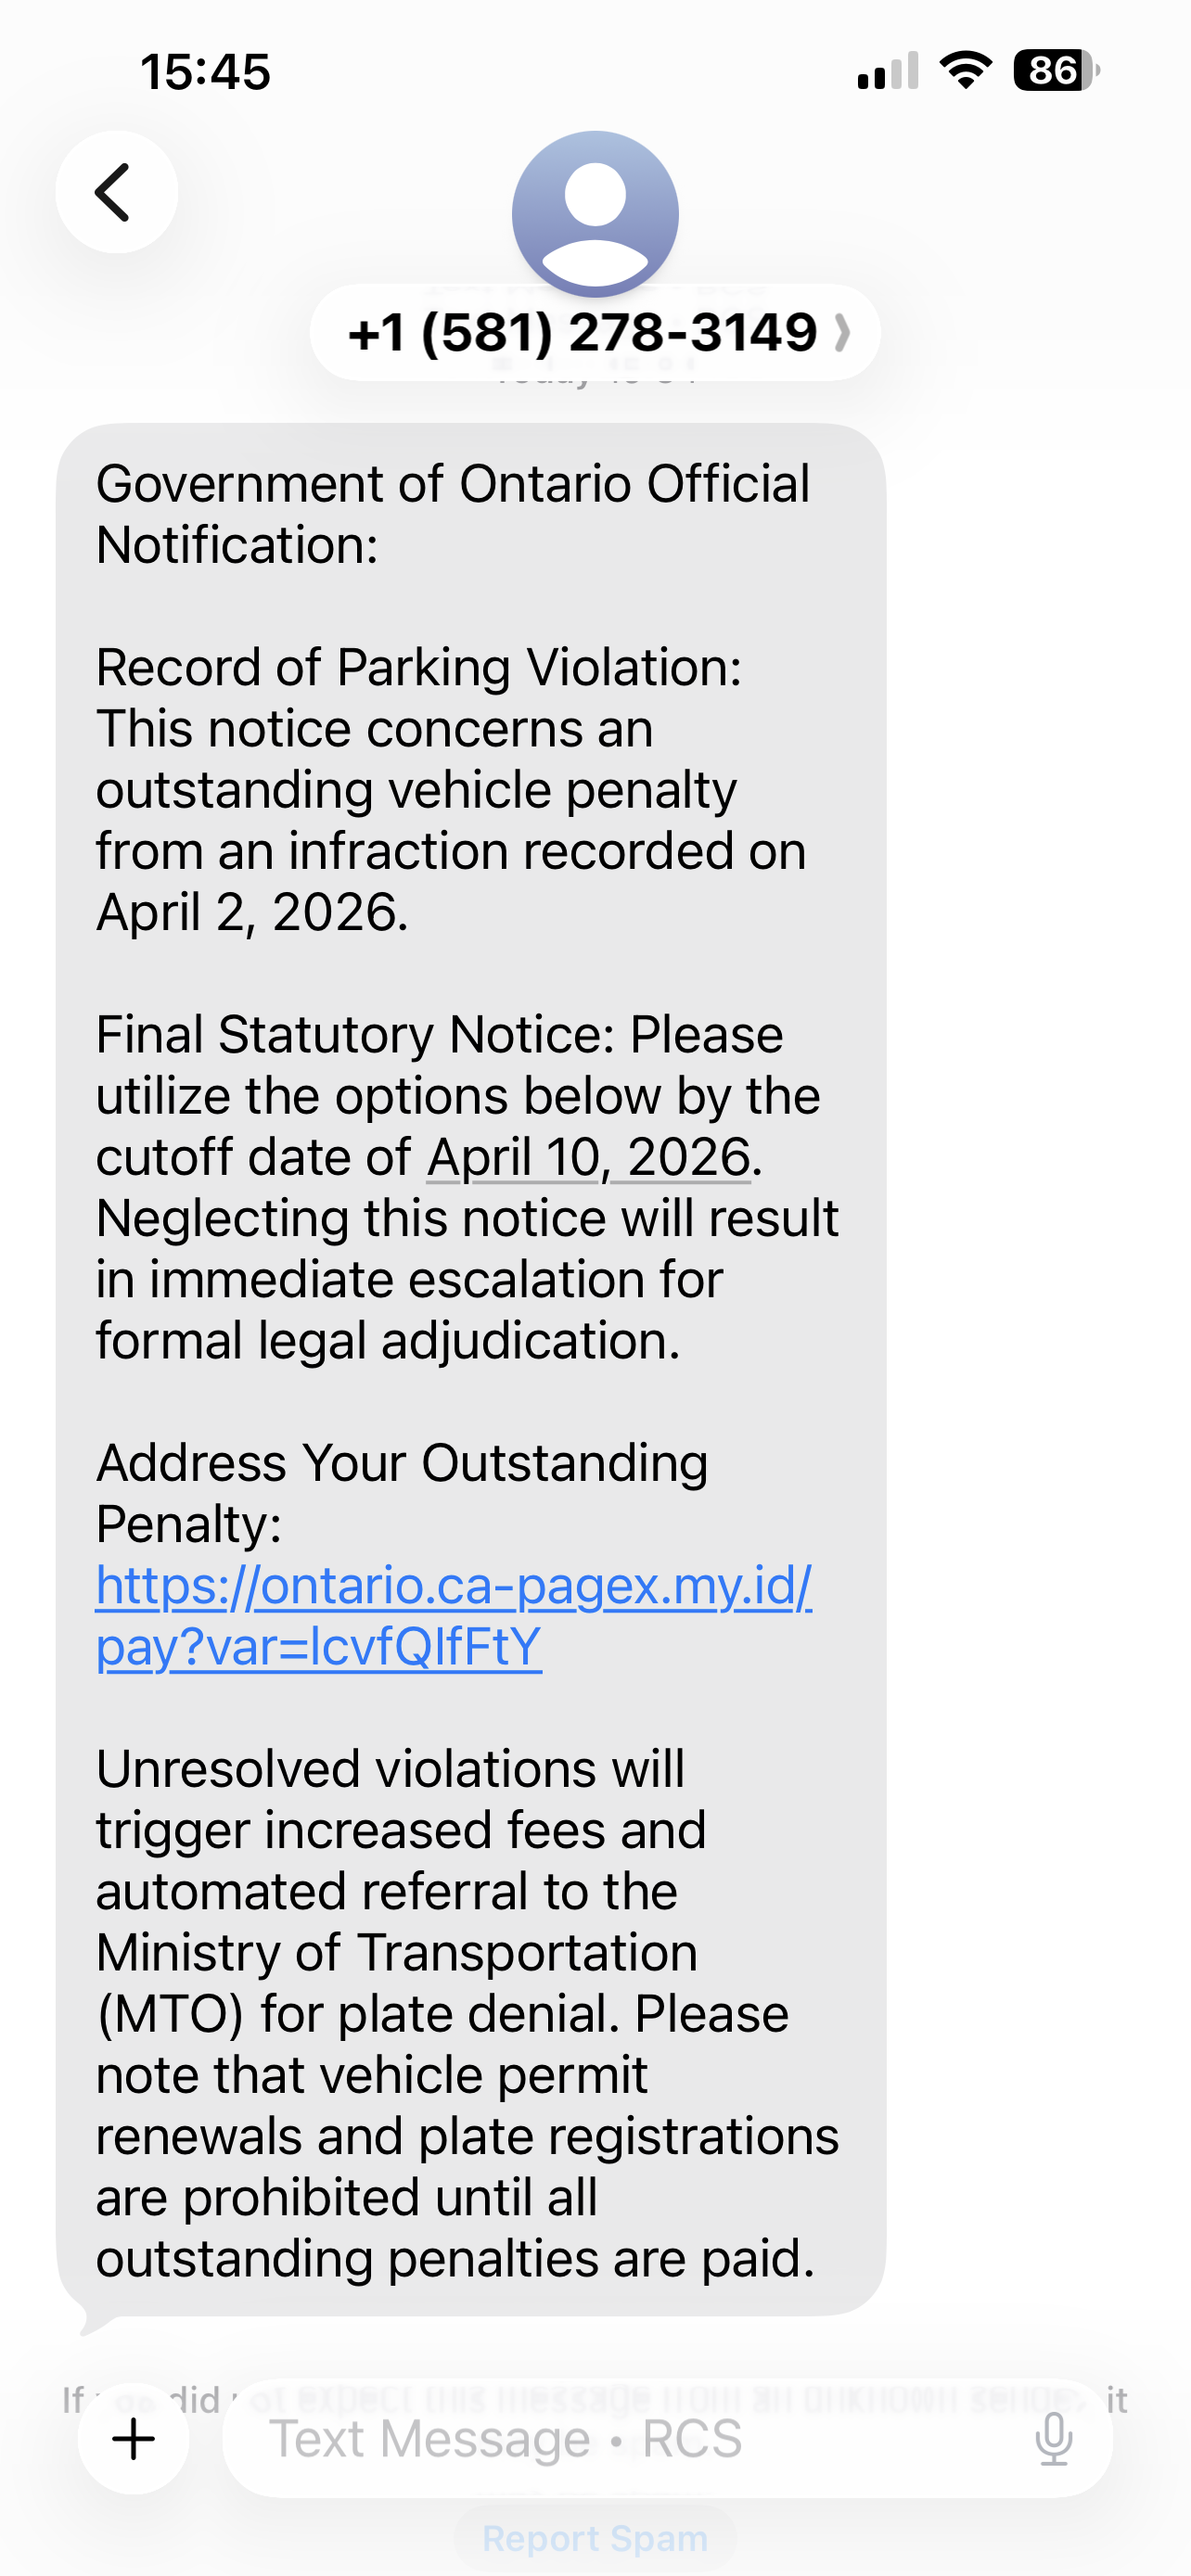
Task: Tap the underlined April 10, 2026 date
Action: [588, 1157]
